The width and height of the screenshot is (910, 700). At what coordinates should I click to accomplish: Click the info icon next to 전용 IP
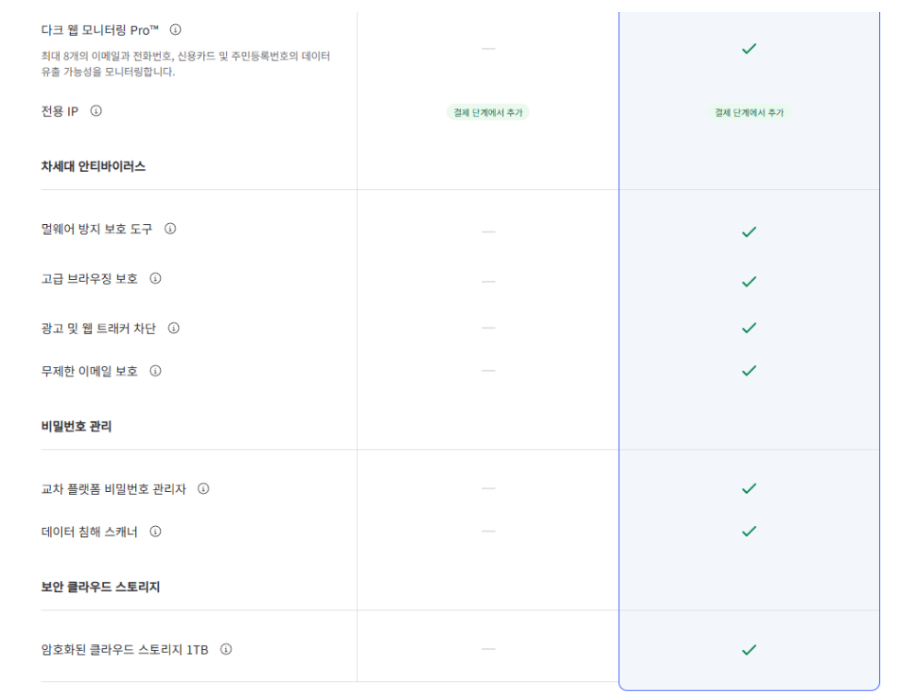[x=96, y=111]
